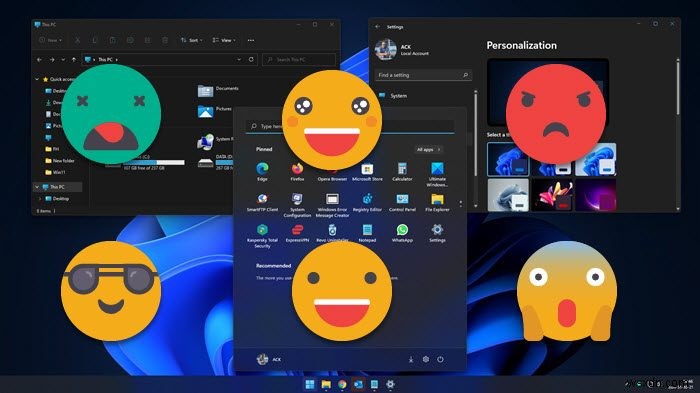Expand Desktop under This PC tree
The image size is (700, 393).
coord(41,198)
